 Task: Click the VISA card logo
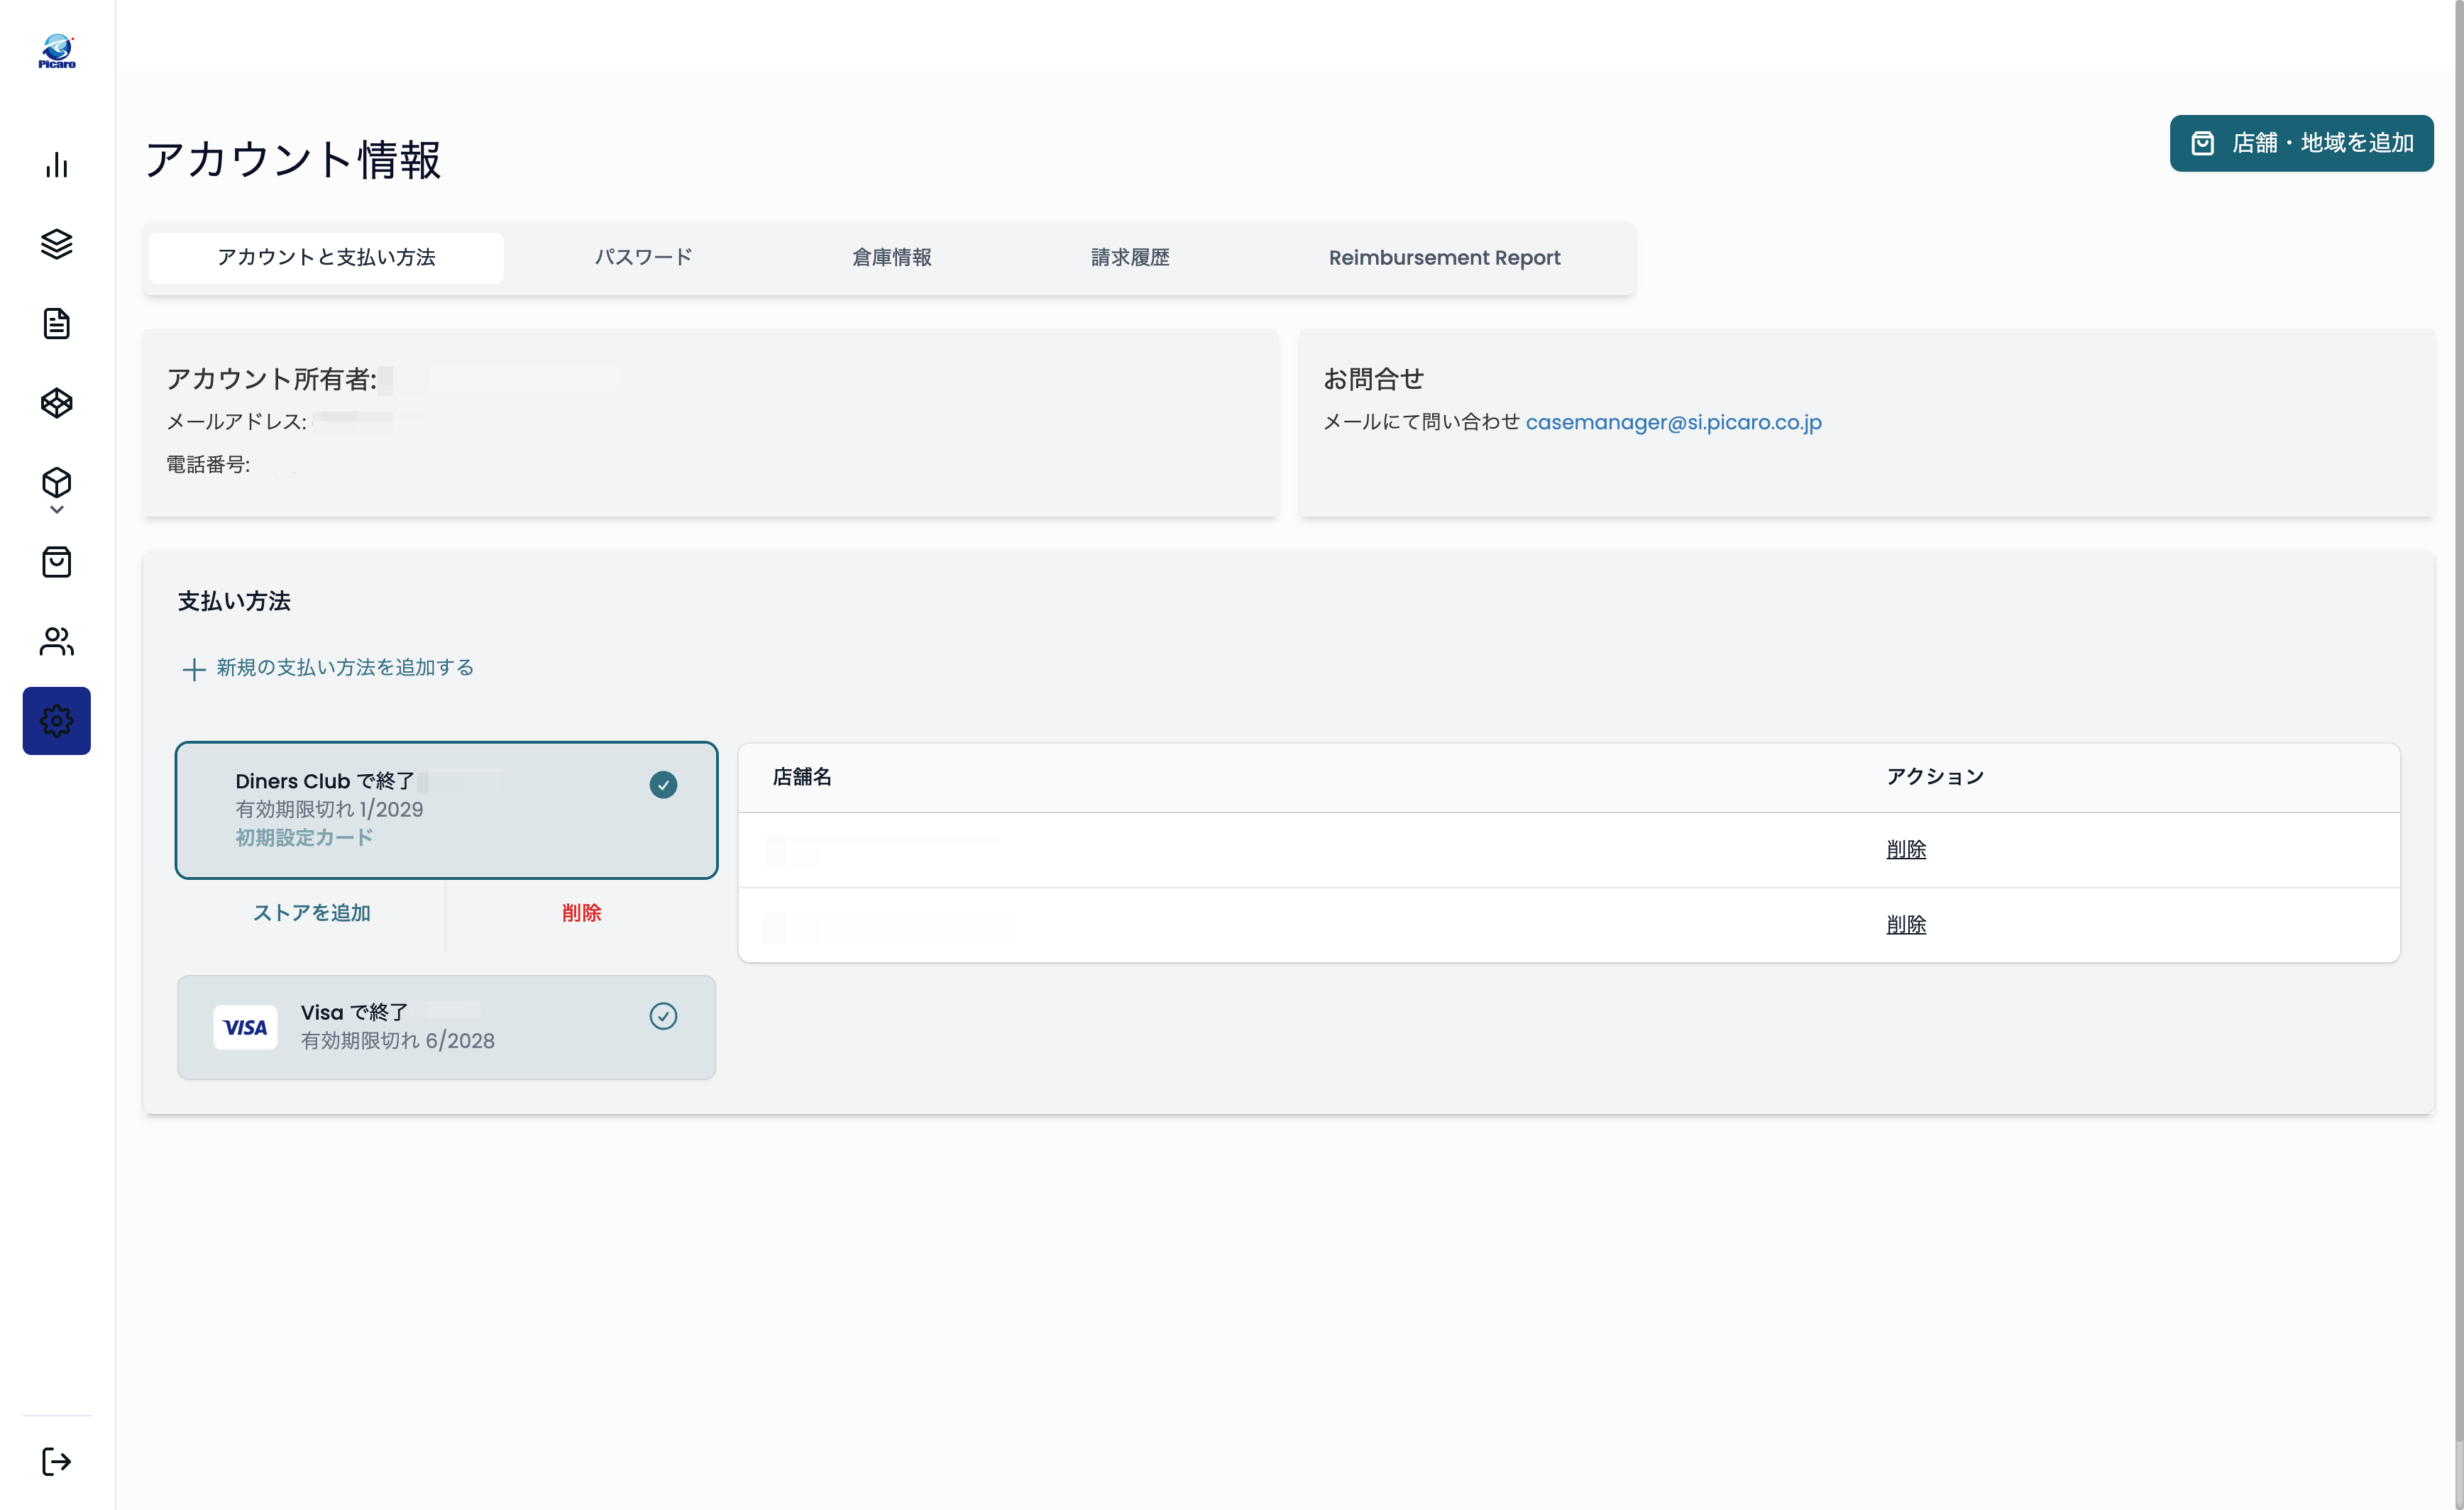pyautogui.click(x=245, y=1028)
